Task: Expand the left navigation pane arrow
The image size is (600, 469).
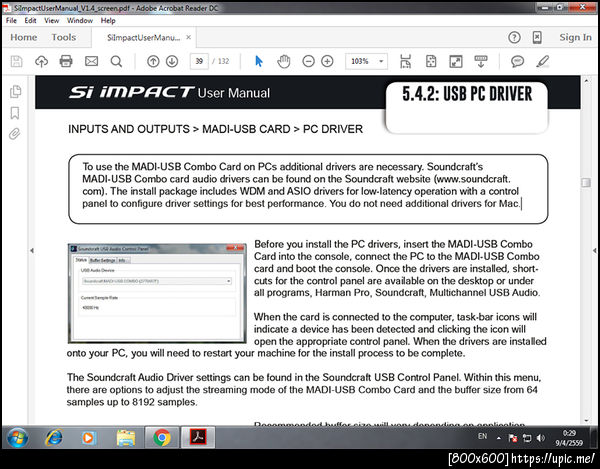Action: (x=32, y=251)
